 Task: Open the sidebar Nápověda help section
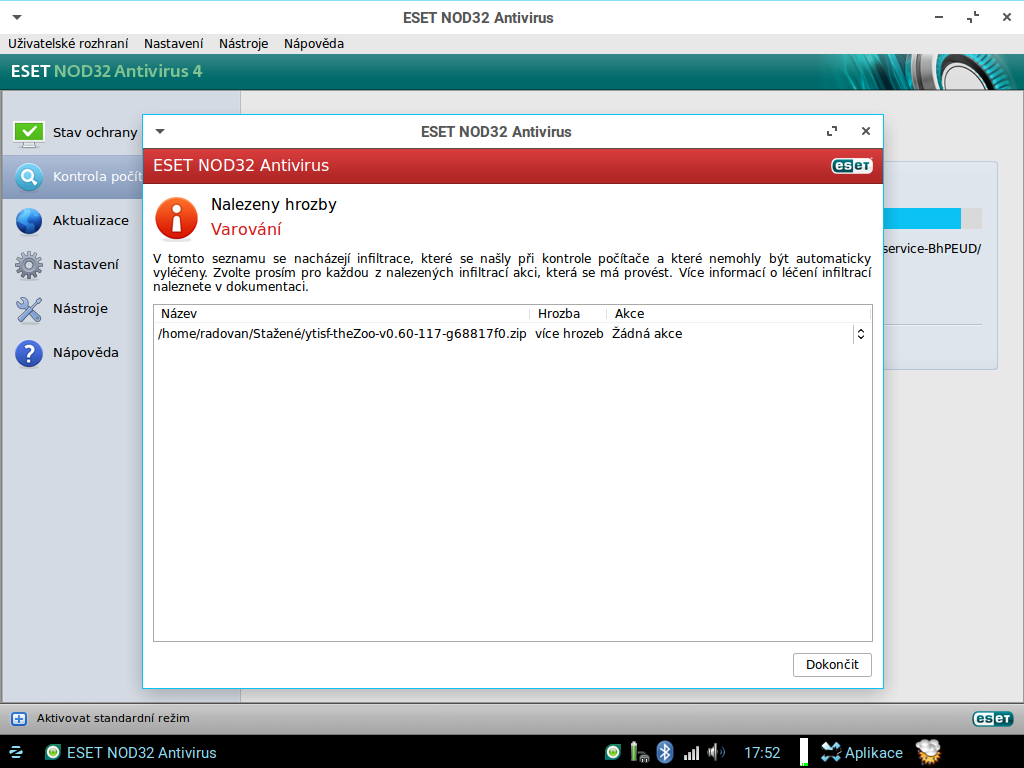[x=67, y=353]
